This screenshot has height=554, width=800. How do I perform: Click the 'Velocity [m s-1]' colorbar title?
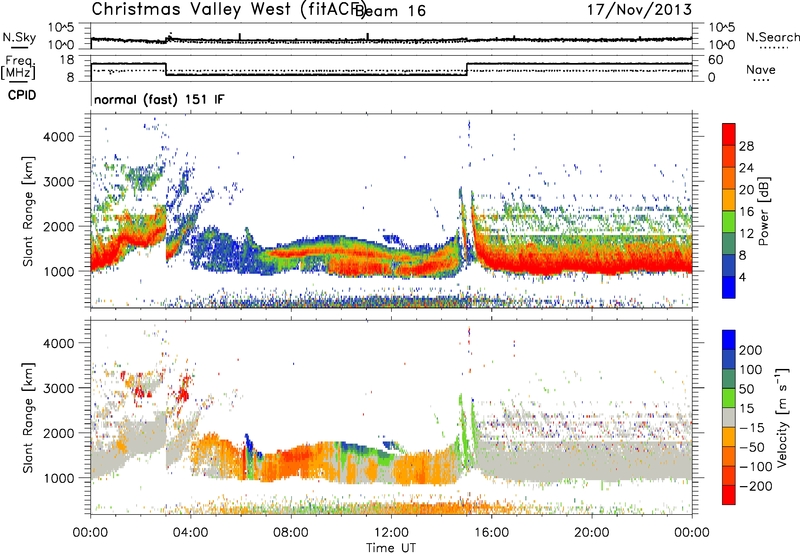pyautogui.click(x=783, y=418)
